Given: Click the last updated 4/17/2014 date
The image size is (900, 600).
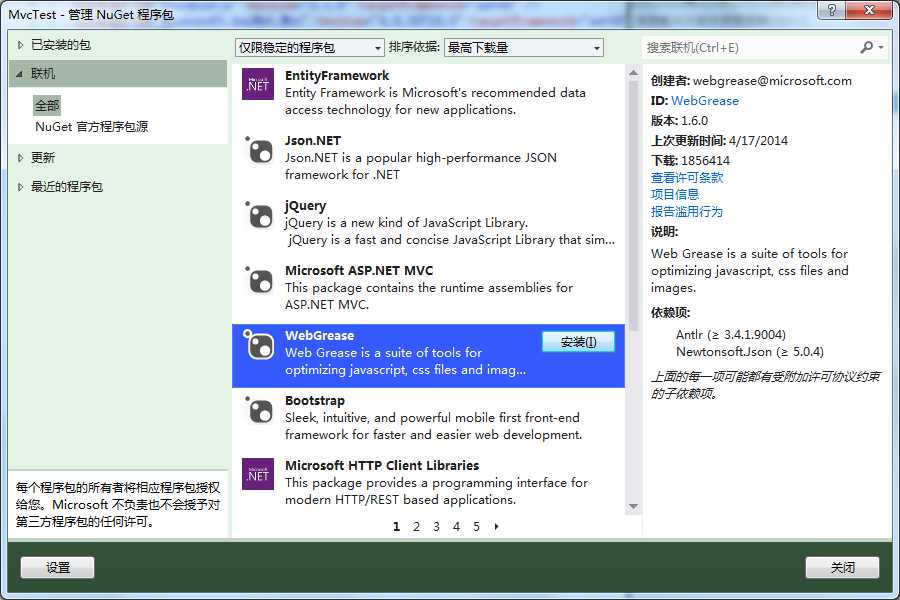Looking at the screenshot, I should click(x=758, y=141).
